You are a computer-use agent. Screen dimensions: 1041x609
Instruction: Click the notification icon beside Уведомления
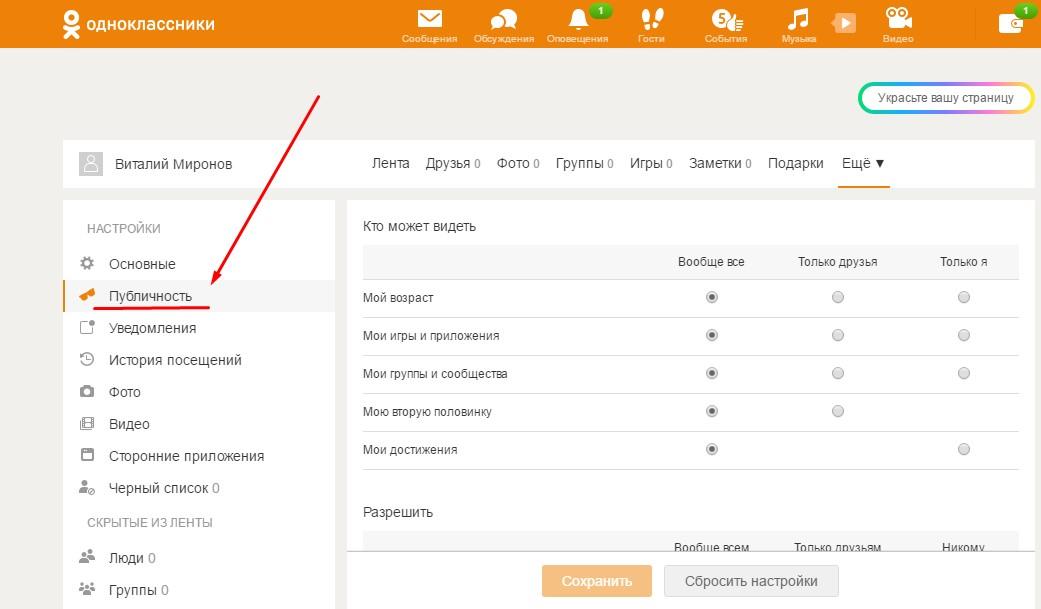click(87, 327)
